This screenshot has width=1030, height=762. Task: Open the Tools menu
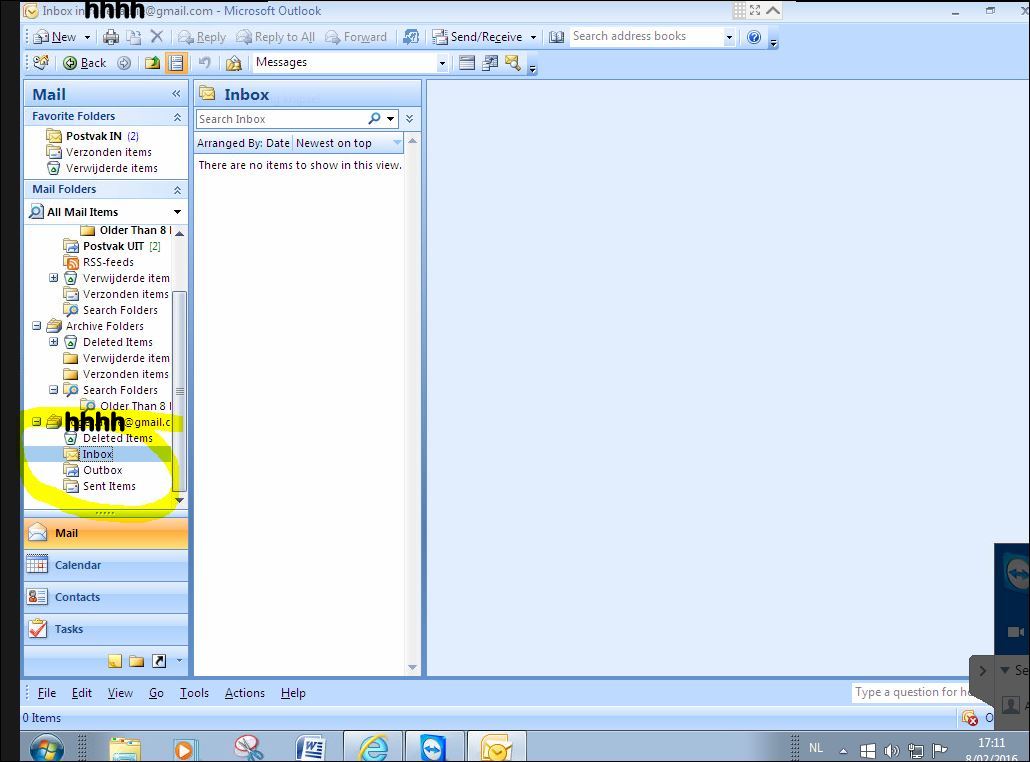194,693
